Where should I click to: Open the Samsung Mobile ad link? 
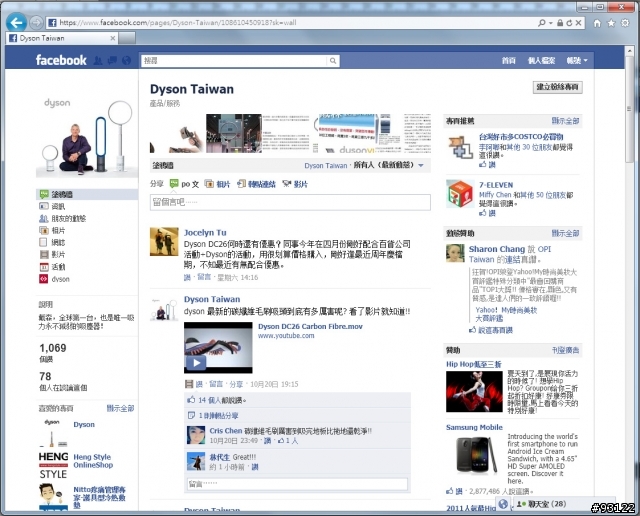[474, 427]
